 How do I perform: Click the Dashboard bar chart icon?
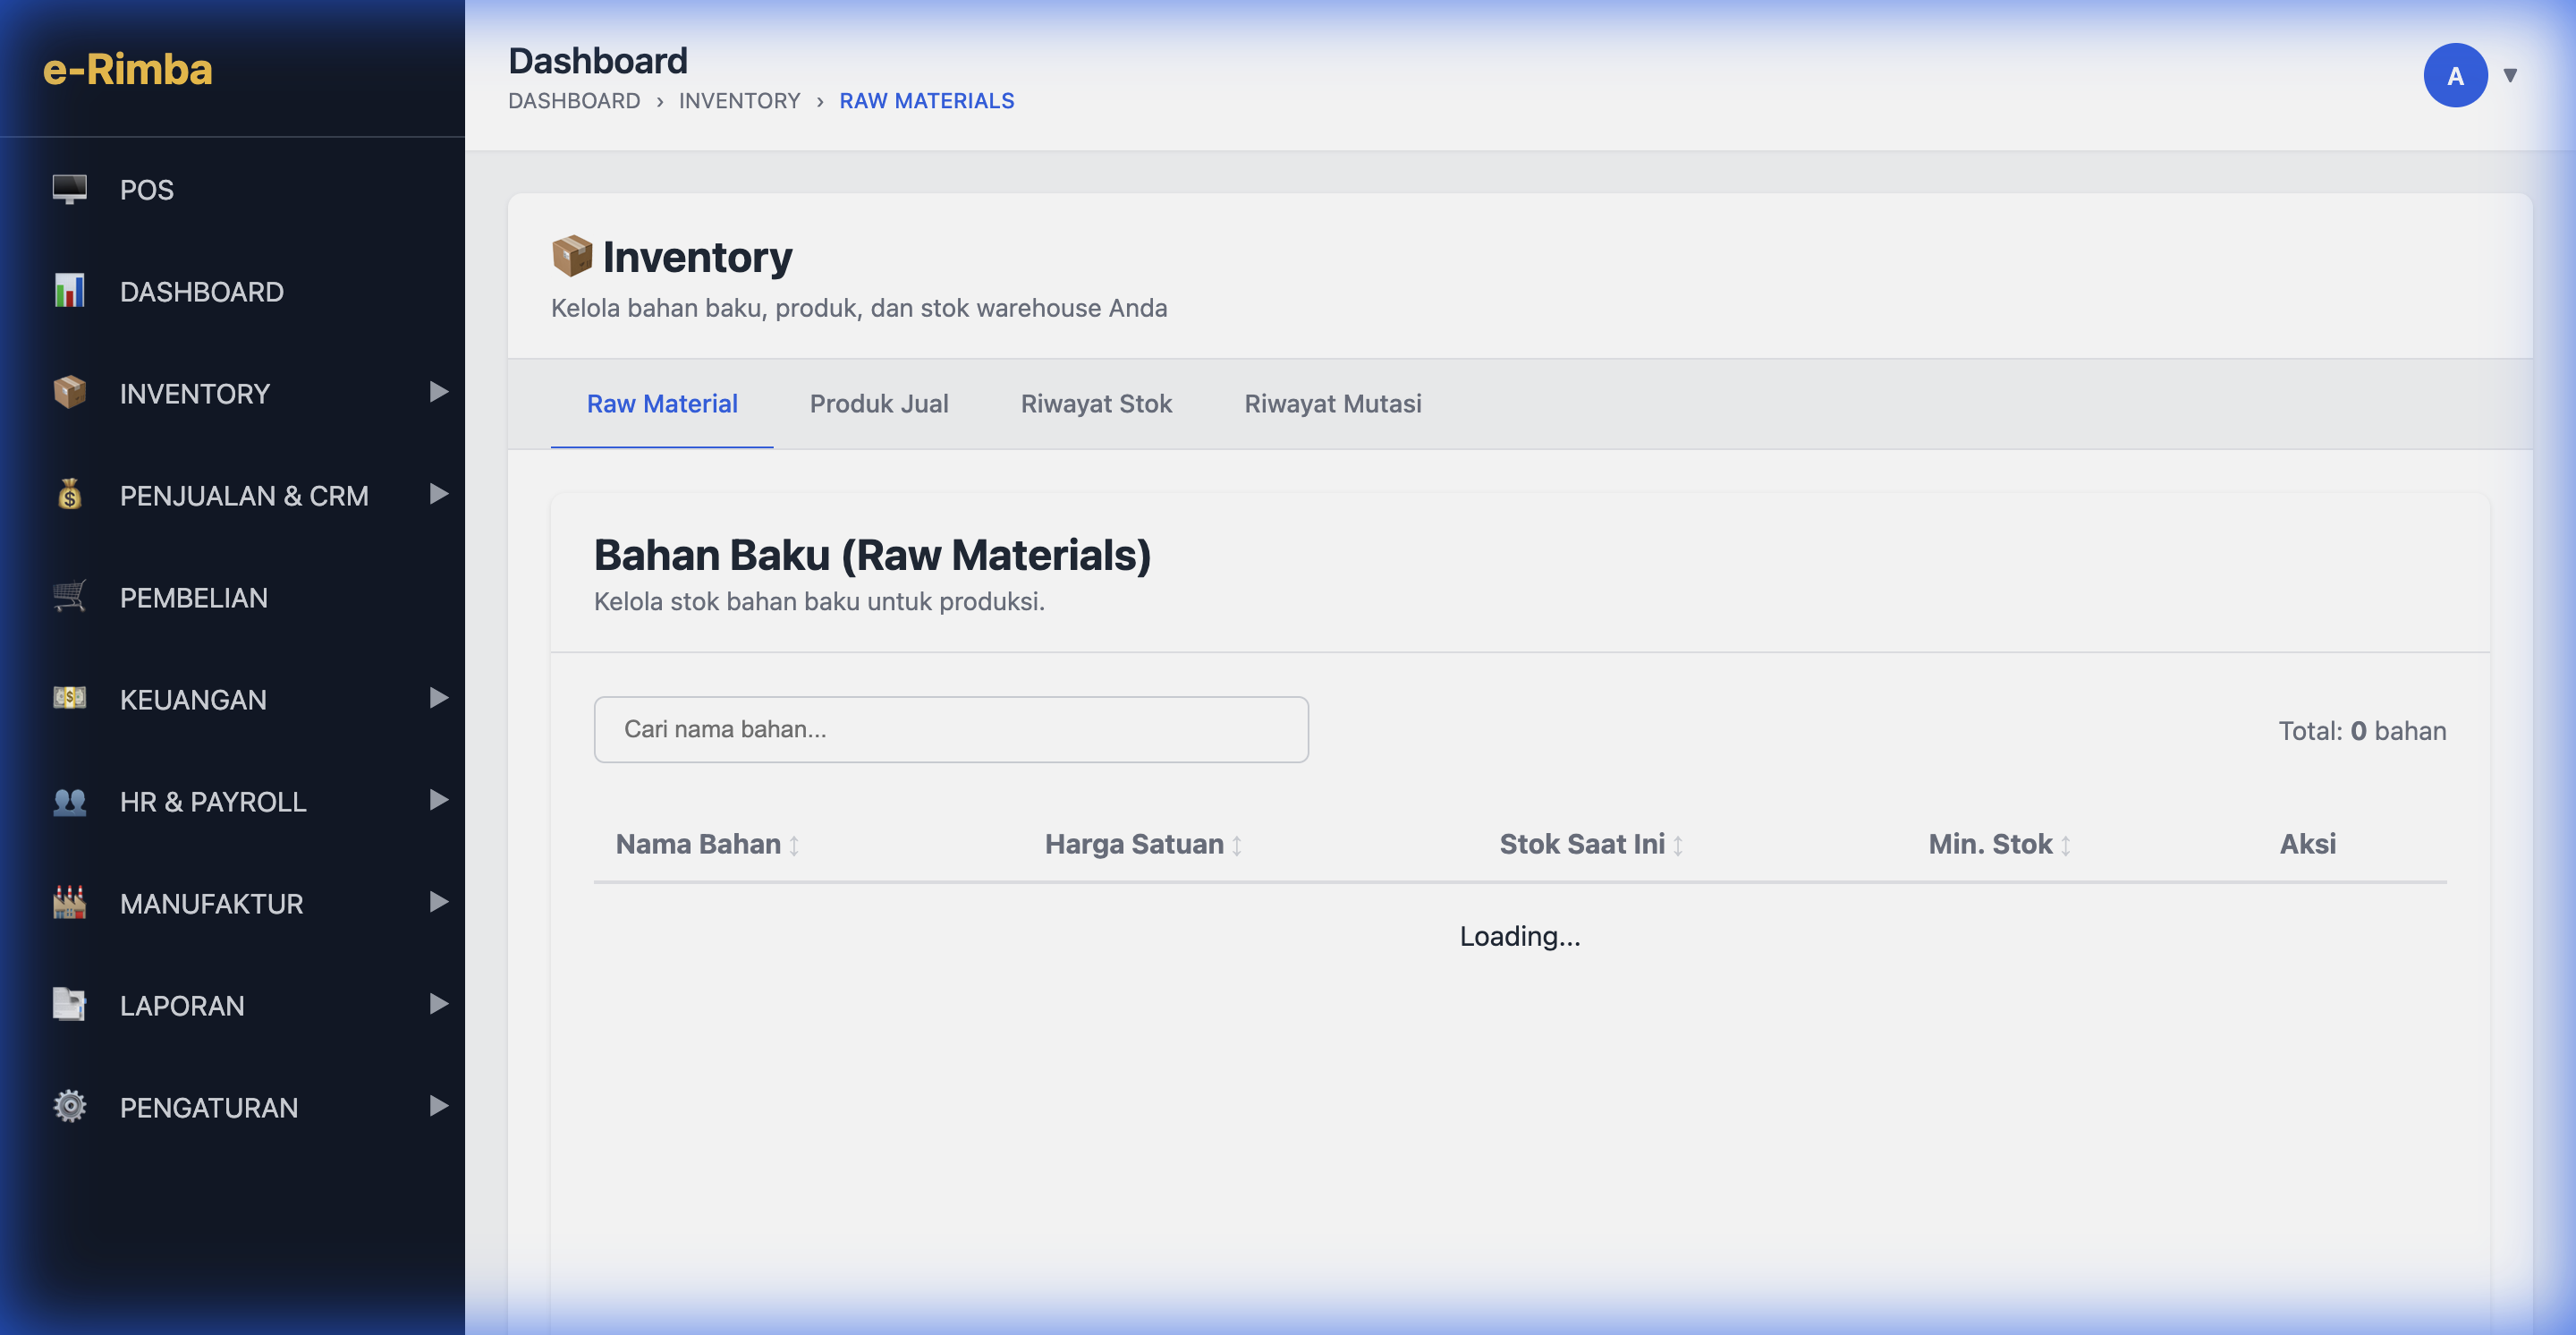(x=69, y=291)
